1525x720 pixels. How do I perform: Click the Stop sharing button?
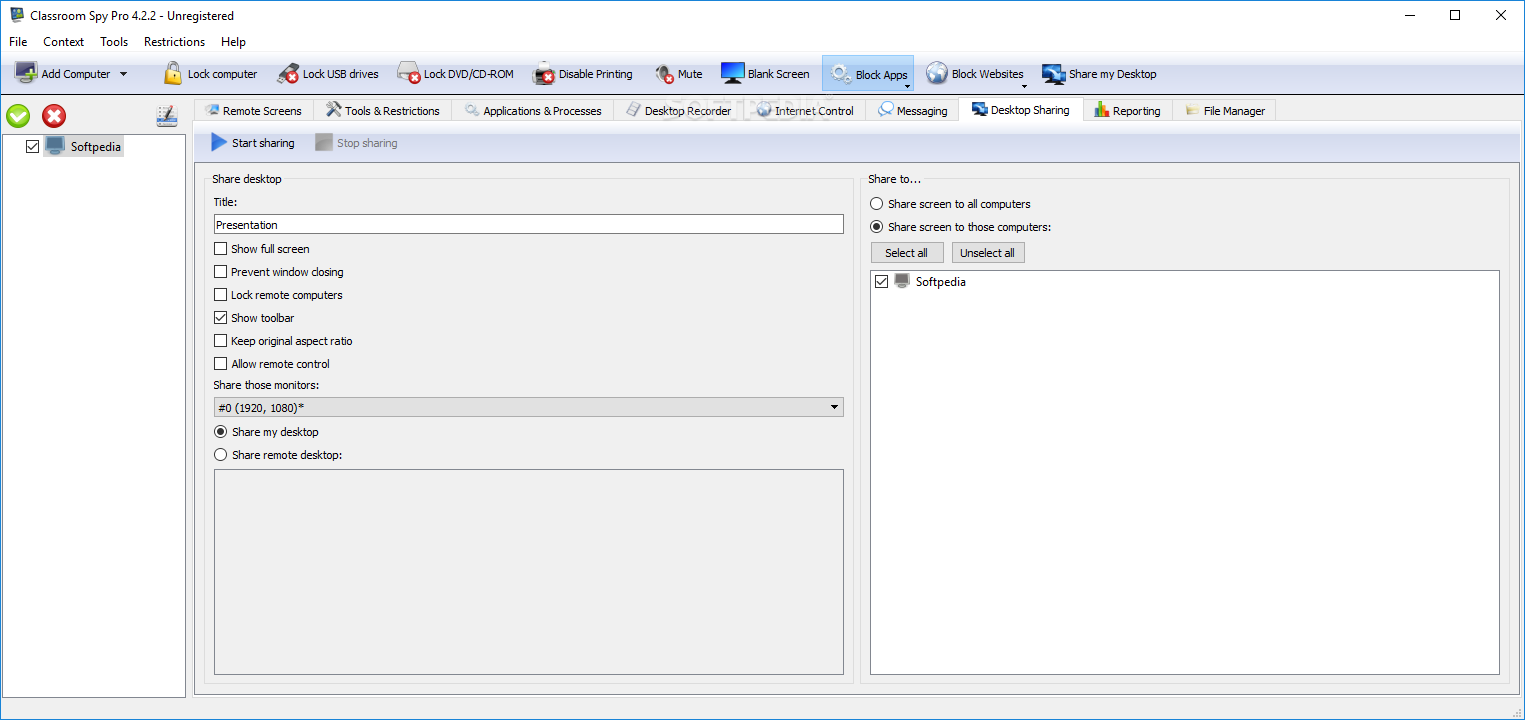pyautogui.click(x=357, y=143)
